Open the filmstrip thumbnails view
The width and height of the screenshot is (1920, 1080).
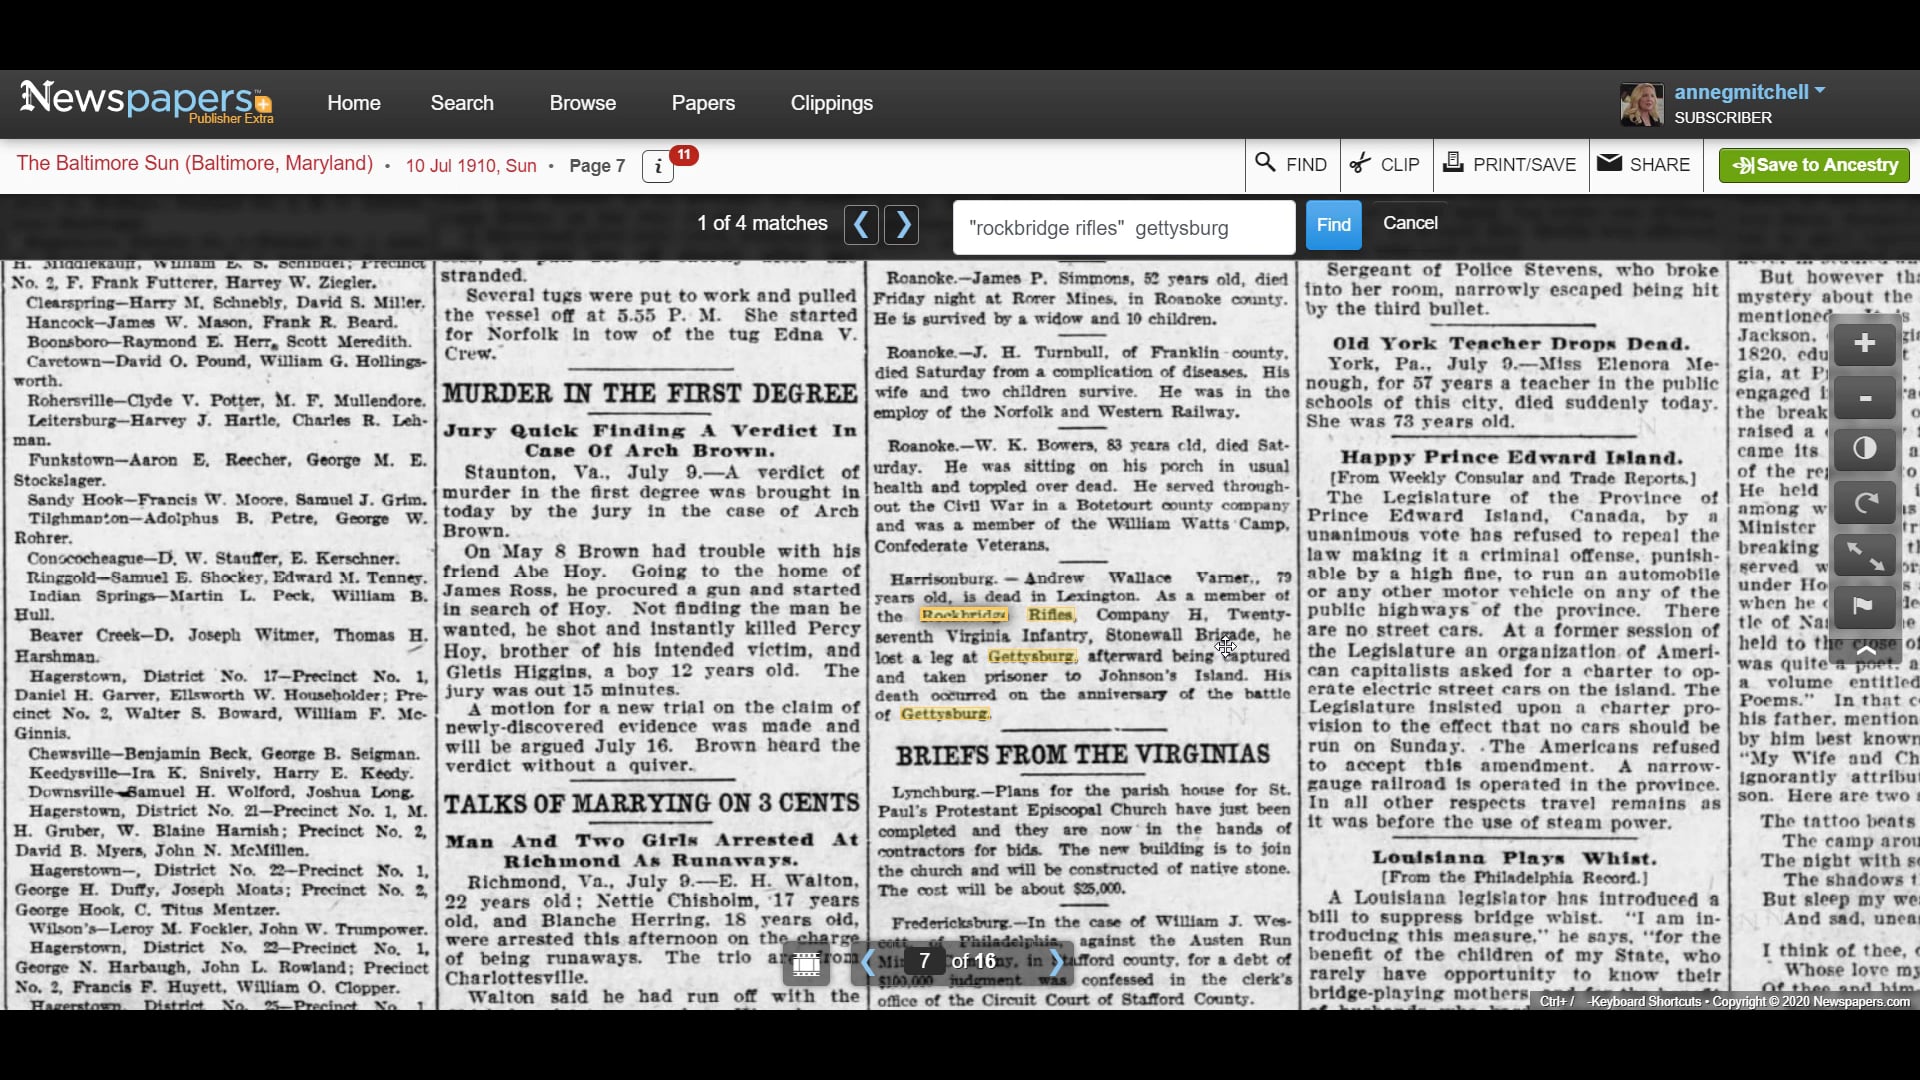[806, 963]
